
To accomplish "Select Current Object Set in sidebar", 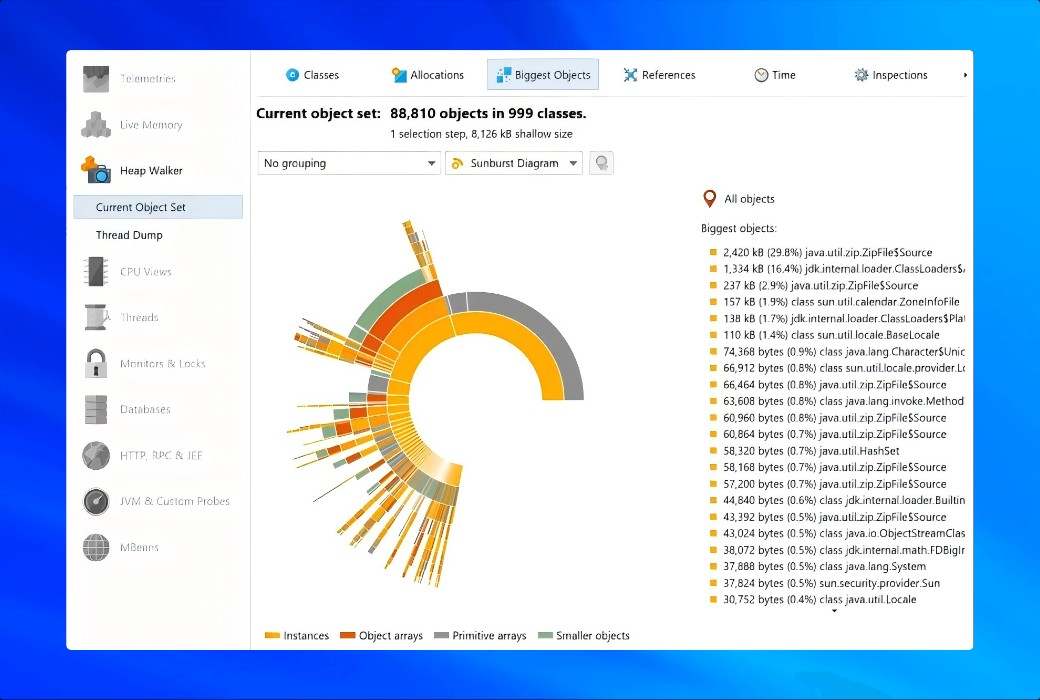I will pyautogui.click(x=158, y=207).
